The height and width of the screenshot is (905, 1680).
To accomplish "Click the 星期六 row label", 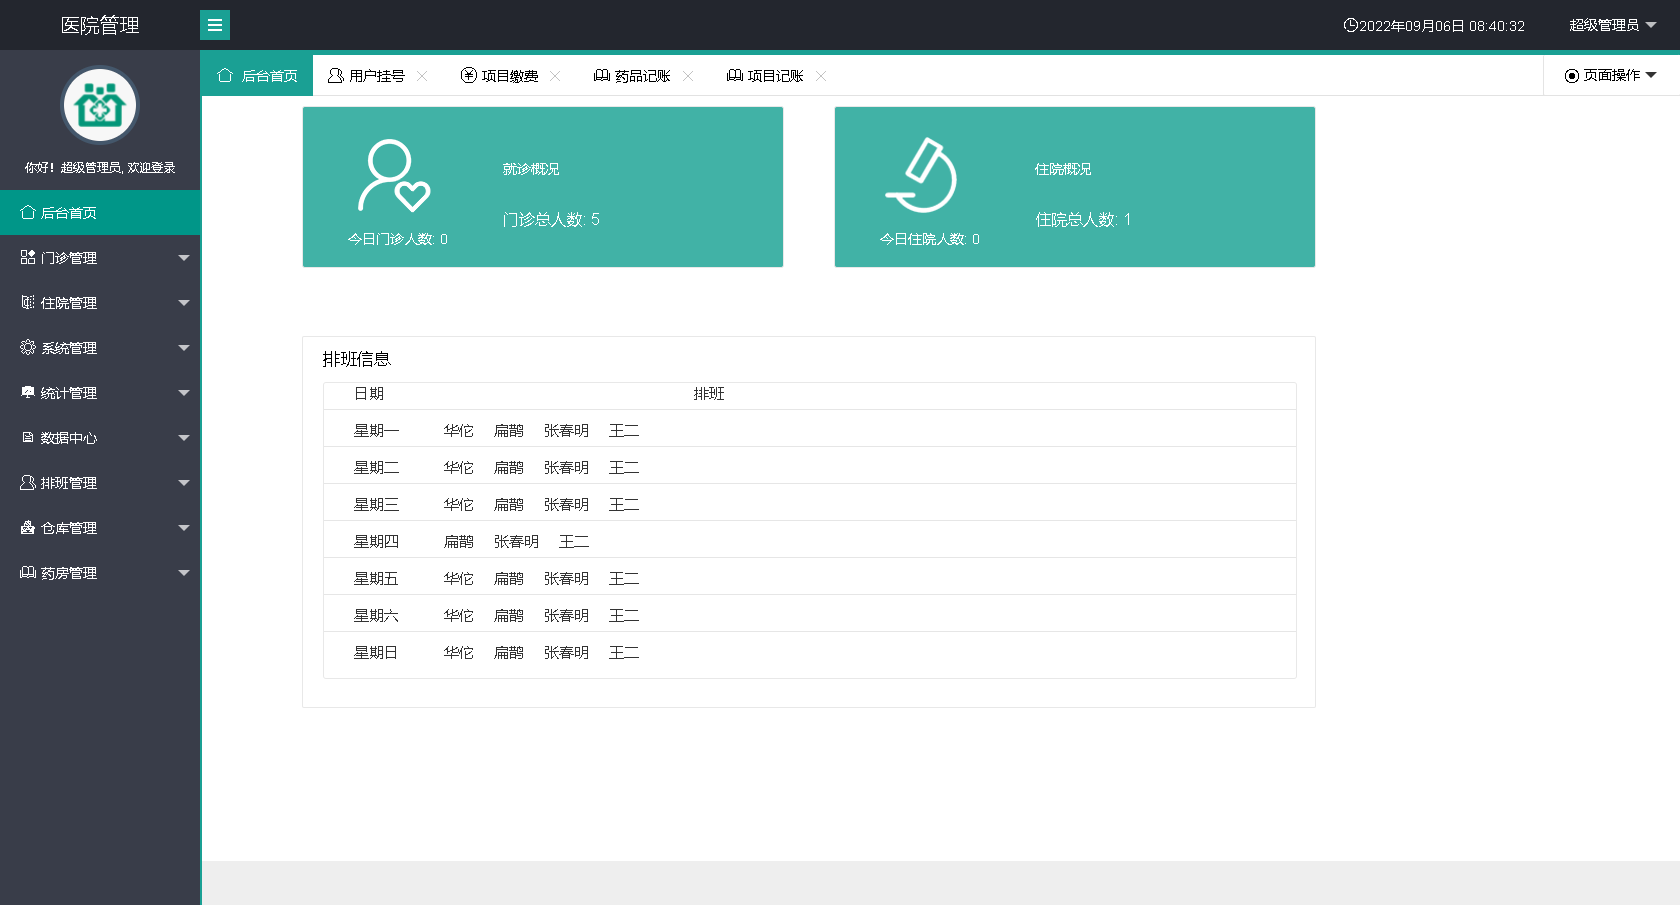I will point(376,616).
